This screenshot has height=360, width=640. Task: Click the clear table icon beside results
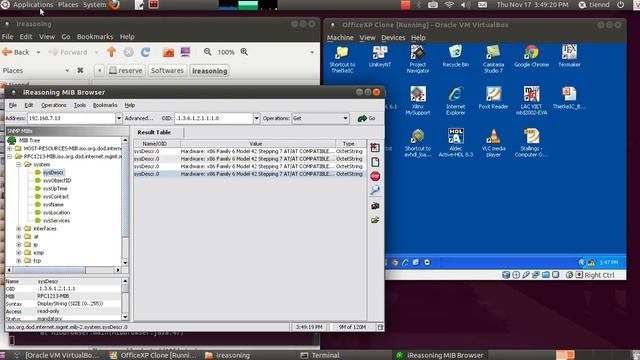pyautogui.click(x=375, y=148)
